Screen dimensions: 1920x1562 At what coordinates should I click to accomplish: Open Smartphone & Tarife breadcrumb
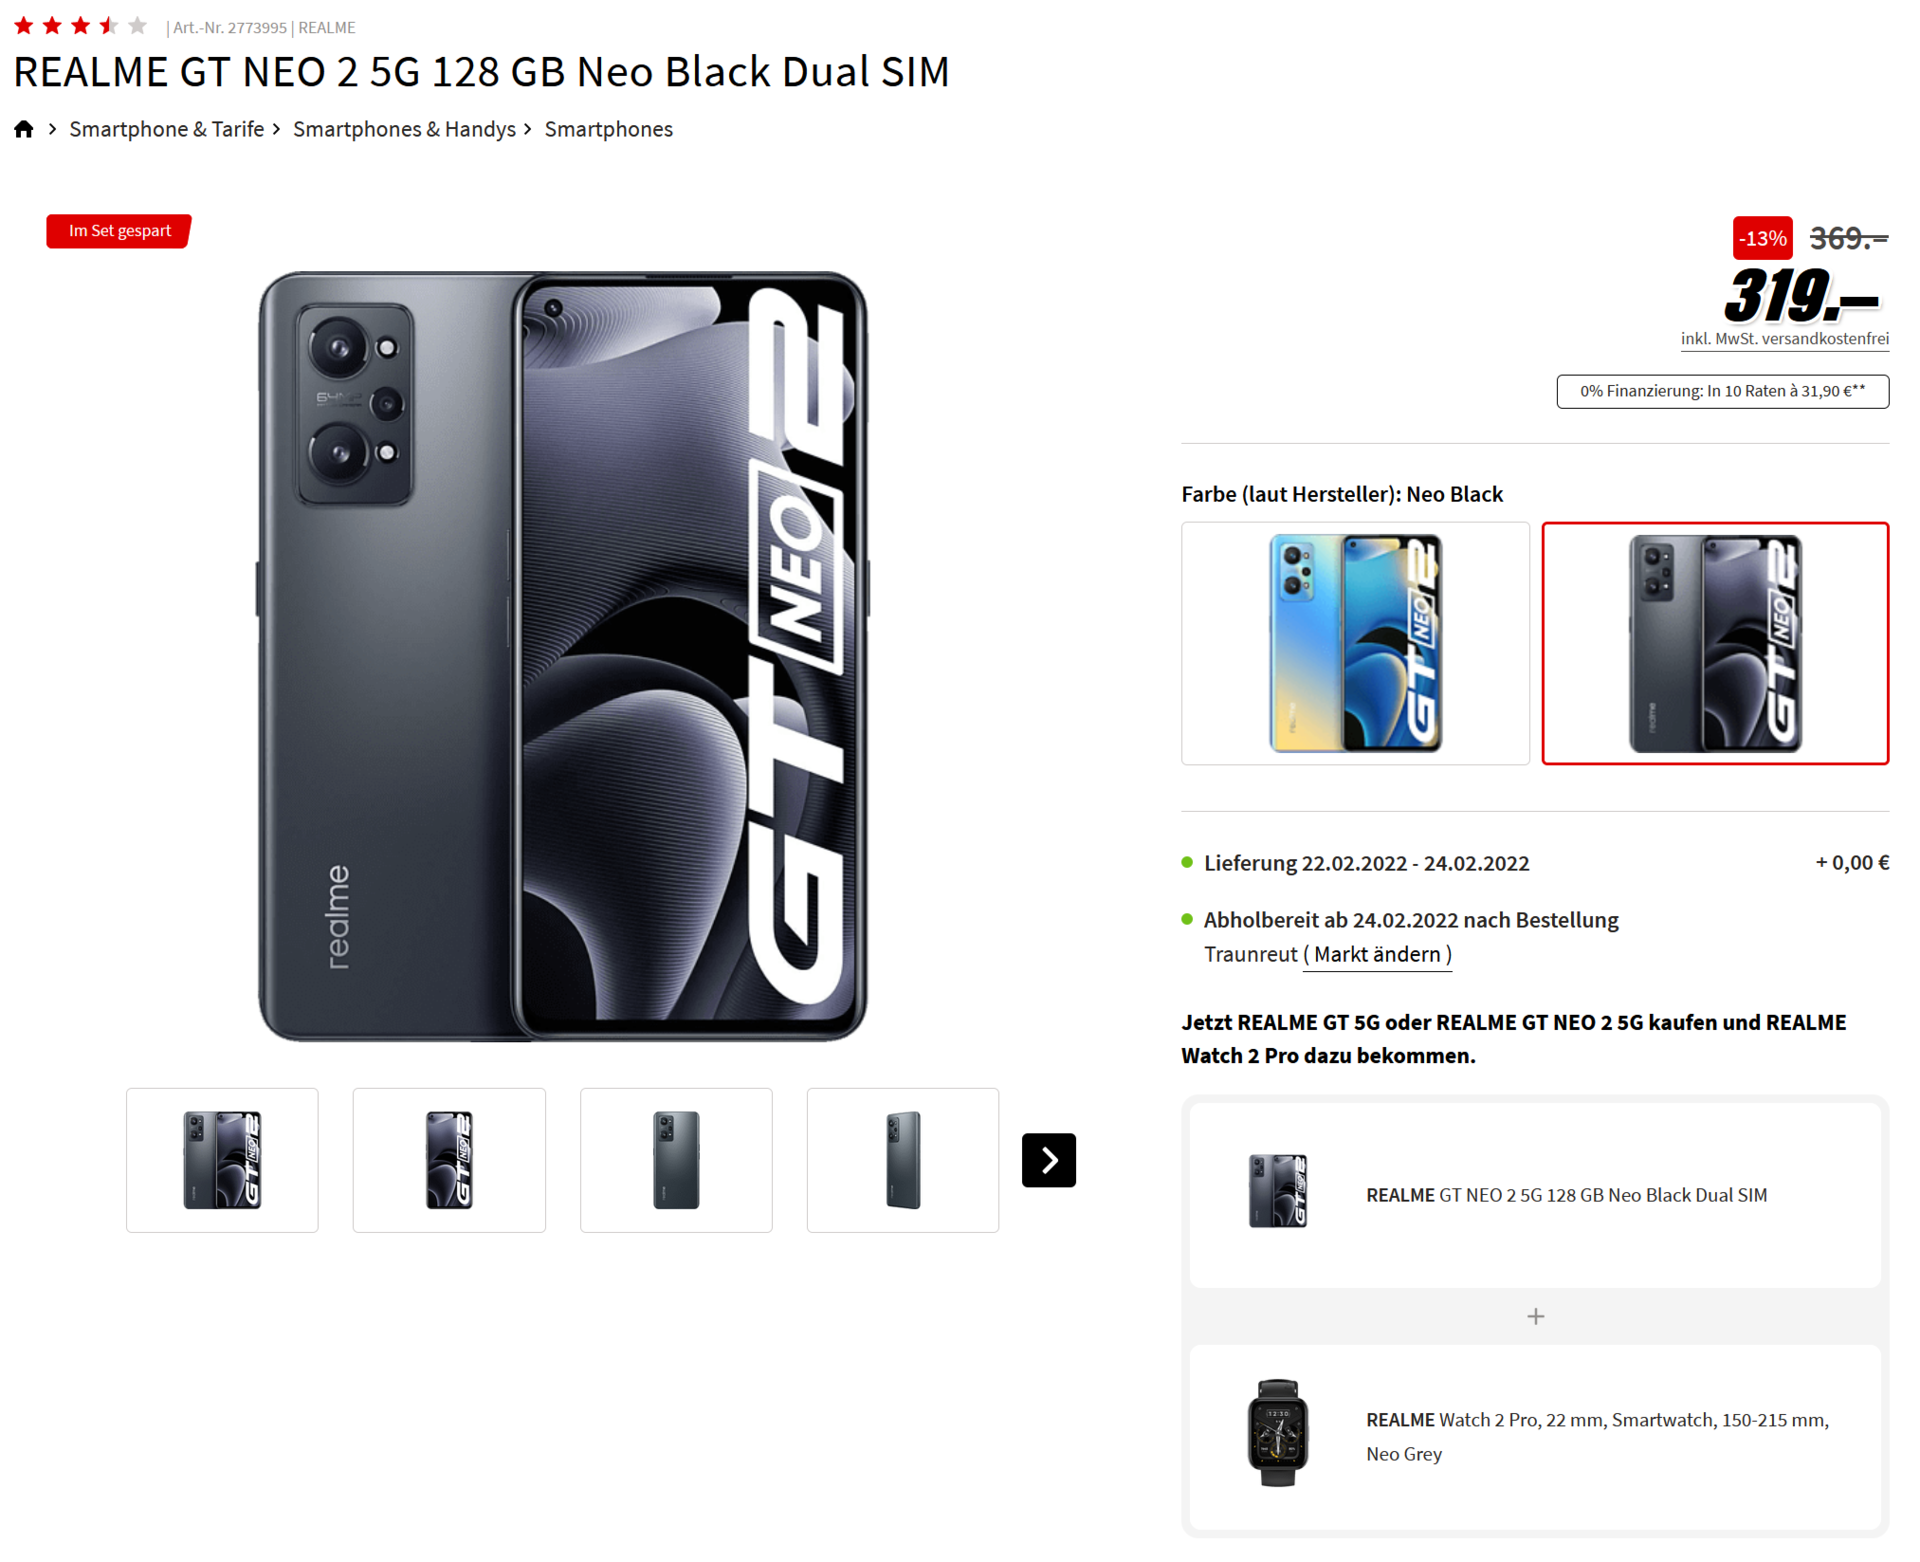coord(166,129)
